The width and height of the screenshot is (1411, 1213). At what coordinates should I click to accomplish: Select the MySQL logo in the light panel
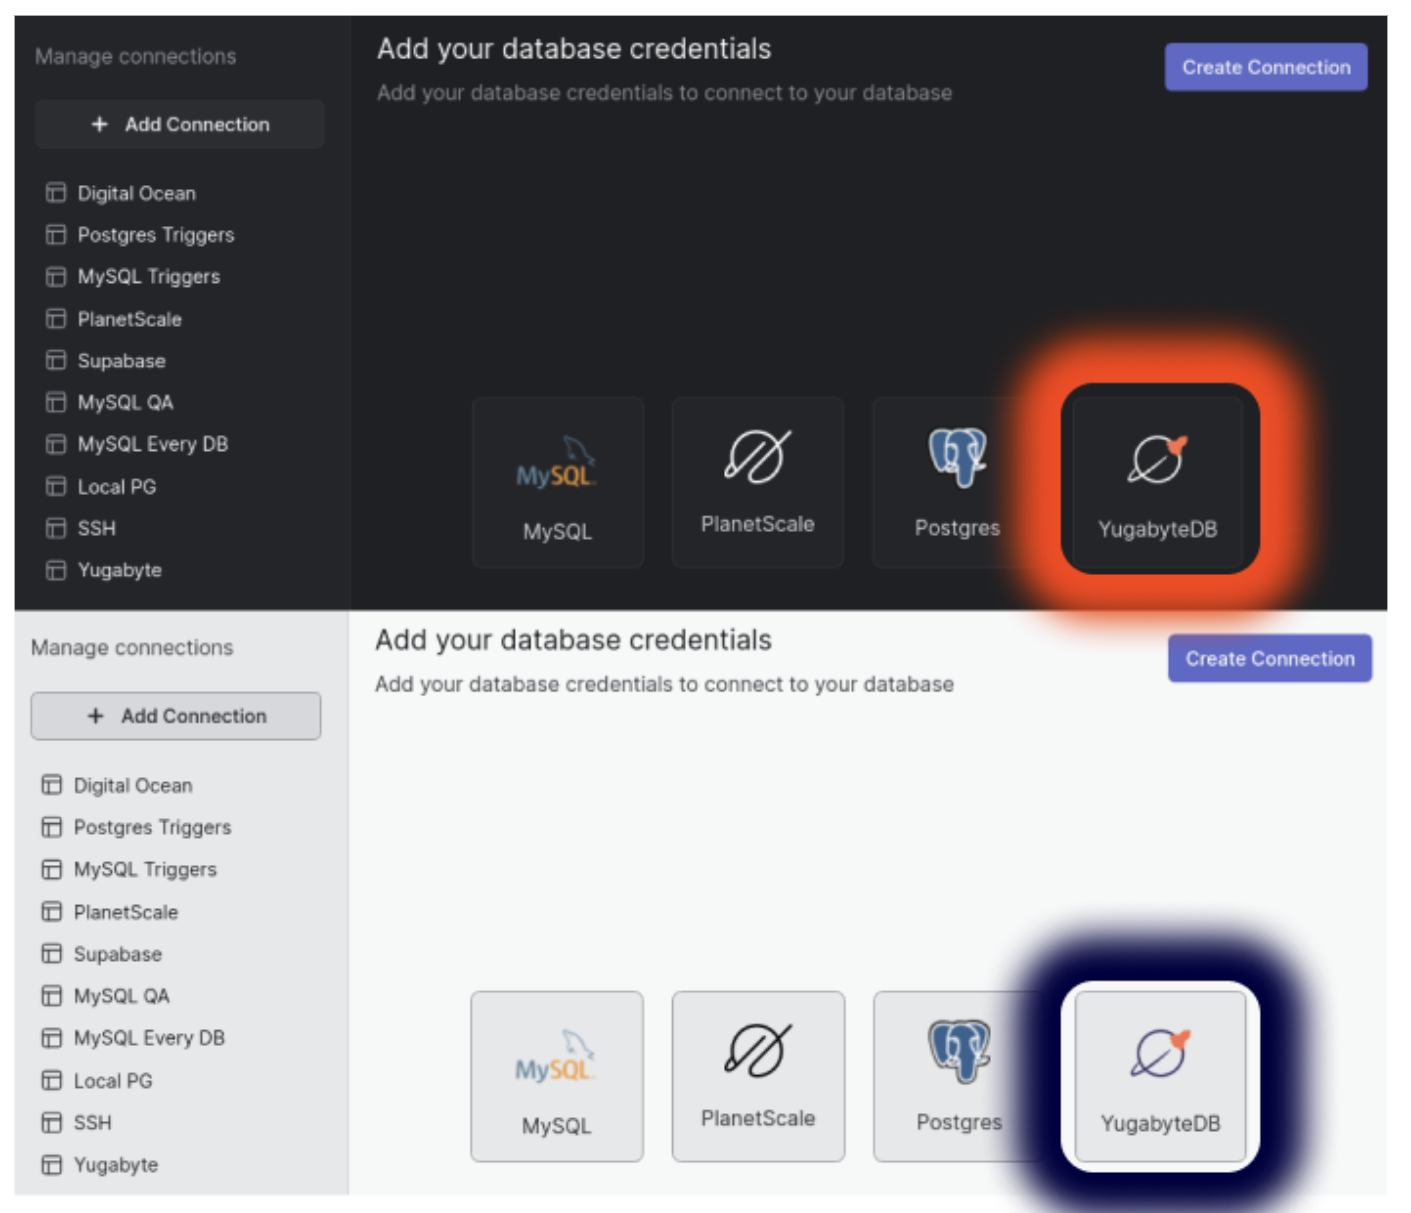[555, 1058]
